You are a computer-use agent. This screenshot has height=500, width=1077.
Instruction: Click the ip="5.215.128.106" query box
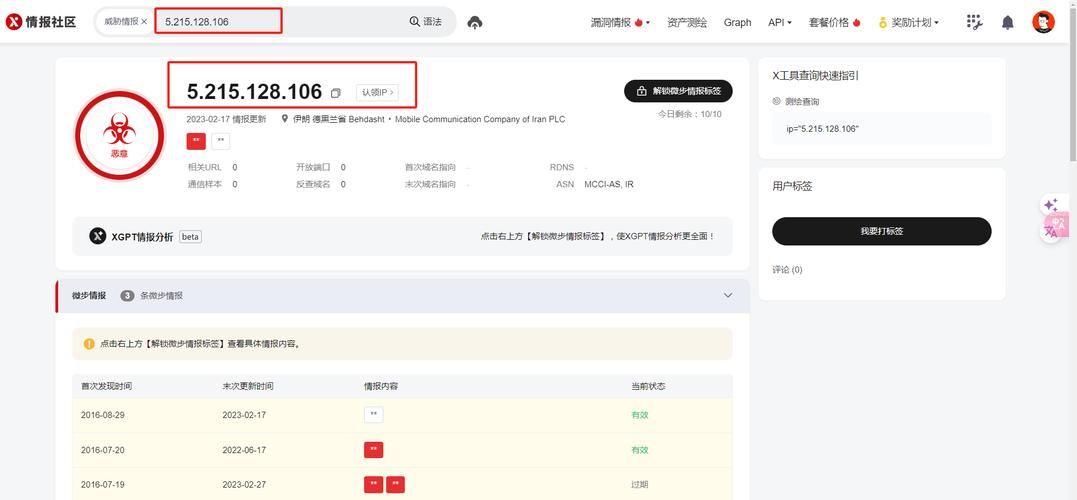(882, 128)
